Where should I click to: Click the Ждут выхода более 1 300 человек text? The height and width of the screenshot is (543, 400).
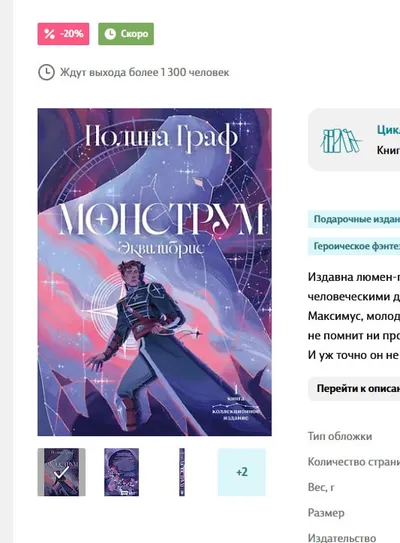coord(144,72)
